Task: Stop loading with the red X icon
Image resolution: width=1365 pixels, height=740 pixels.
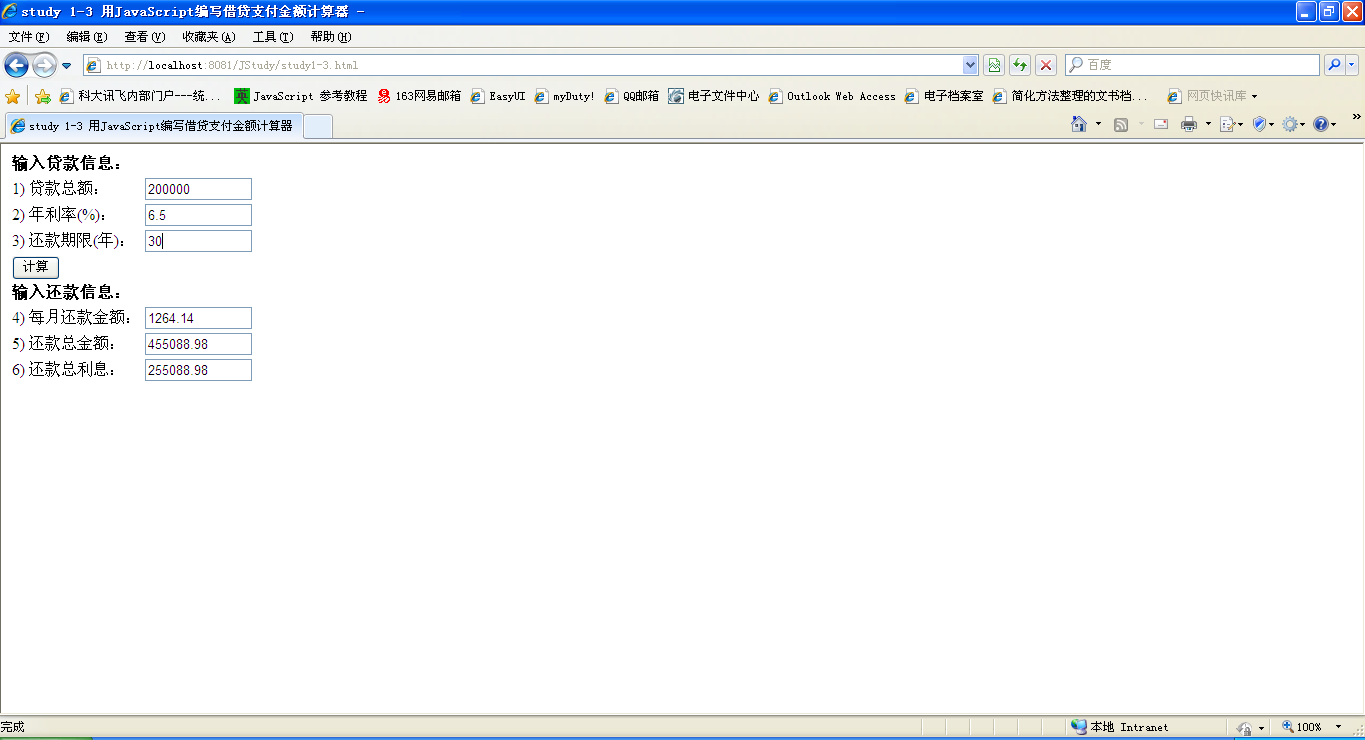Action: (1046, 65)
